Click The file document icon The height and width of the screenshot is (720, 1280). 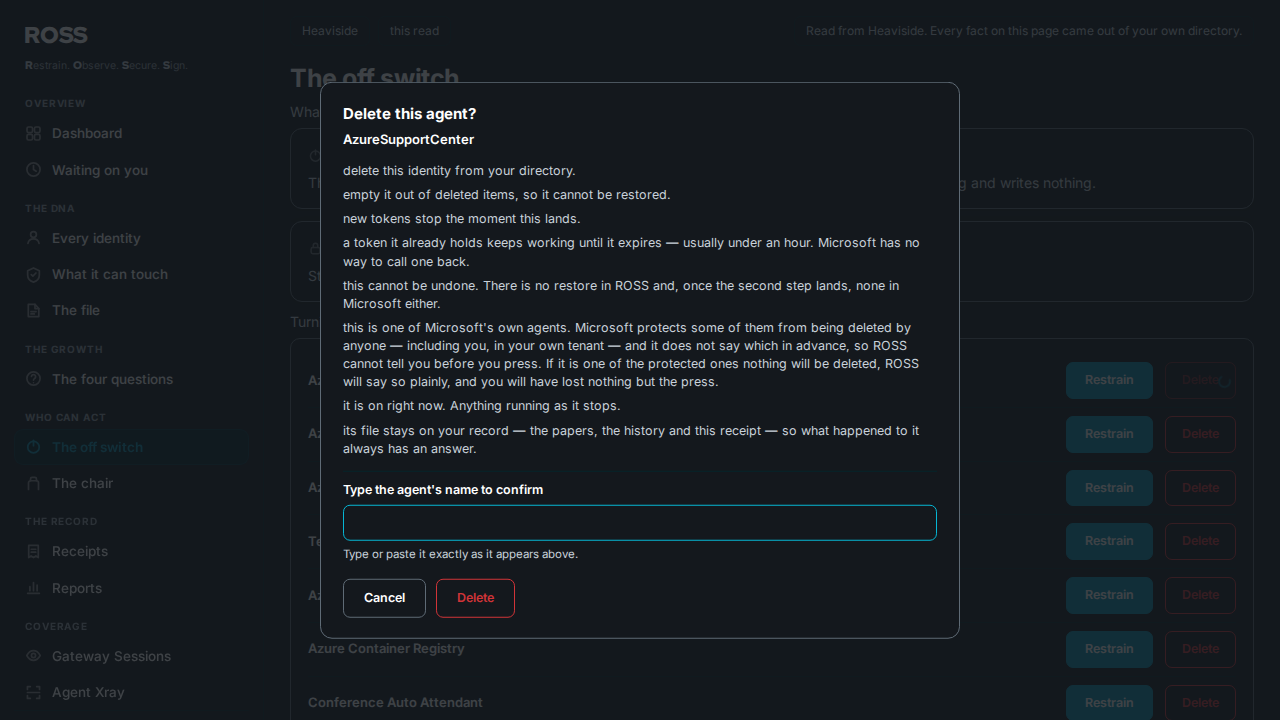(x=33, y=310)
